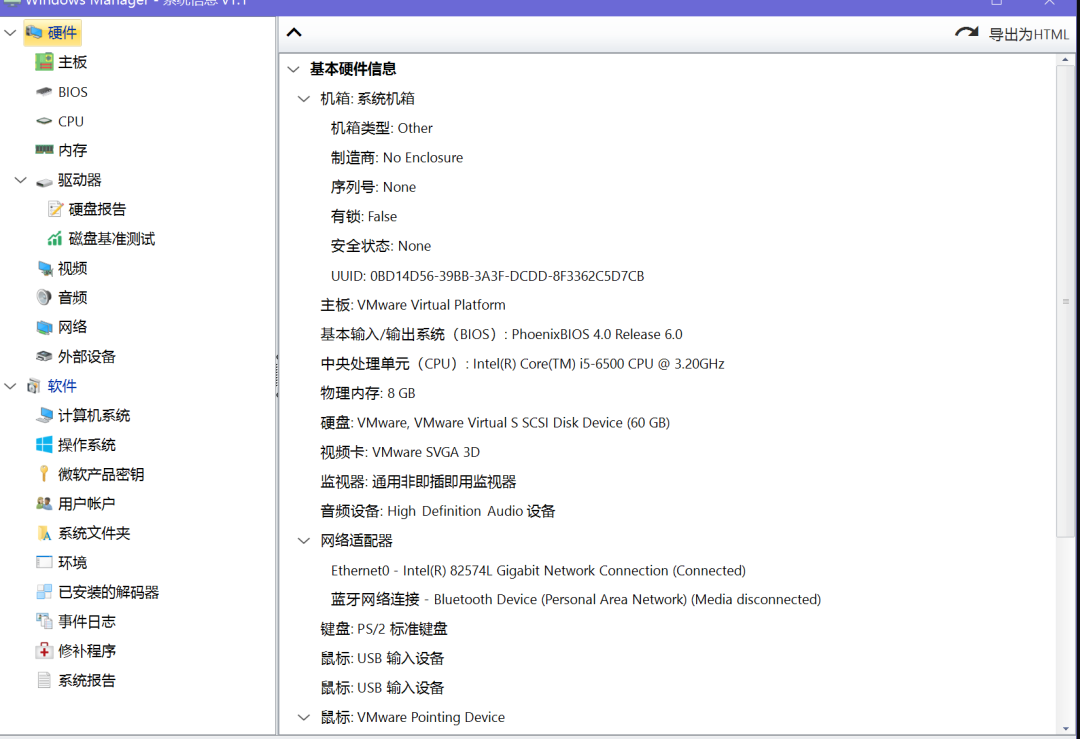Image resolution: width=1080 pixels, height=739 pixels.
Task: Select the 微软产品密钥 label
Action: 101,474
